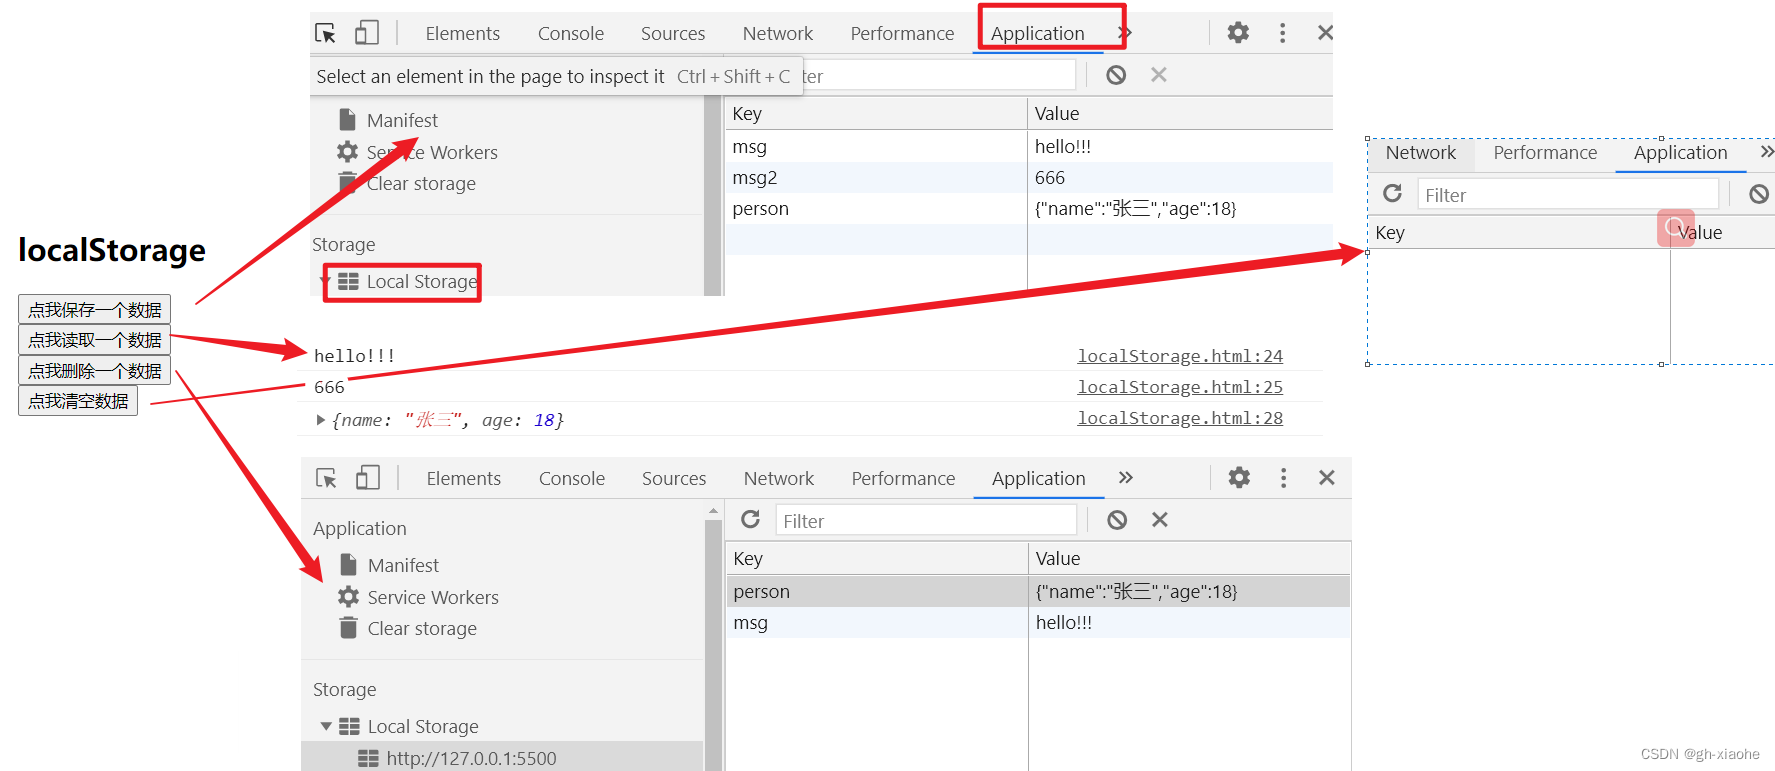This screenshot has width=1775, height=771.
Task: Switch to Elements tab in bottom DevTools
Action: [x=463, y=478]
